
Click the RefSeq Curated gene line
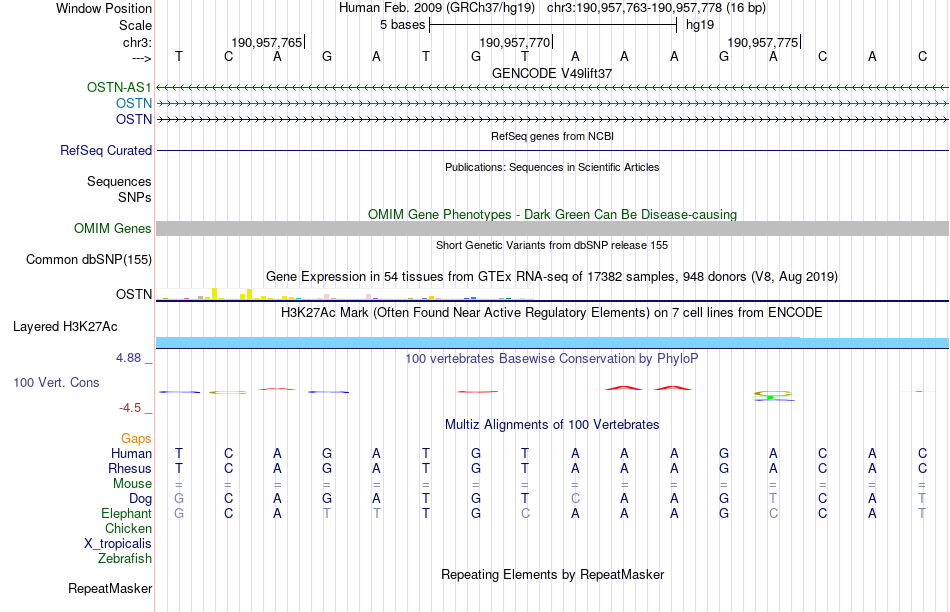[x=552, y=150]
